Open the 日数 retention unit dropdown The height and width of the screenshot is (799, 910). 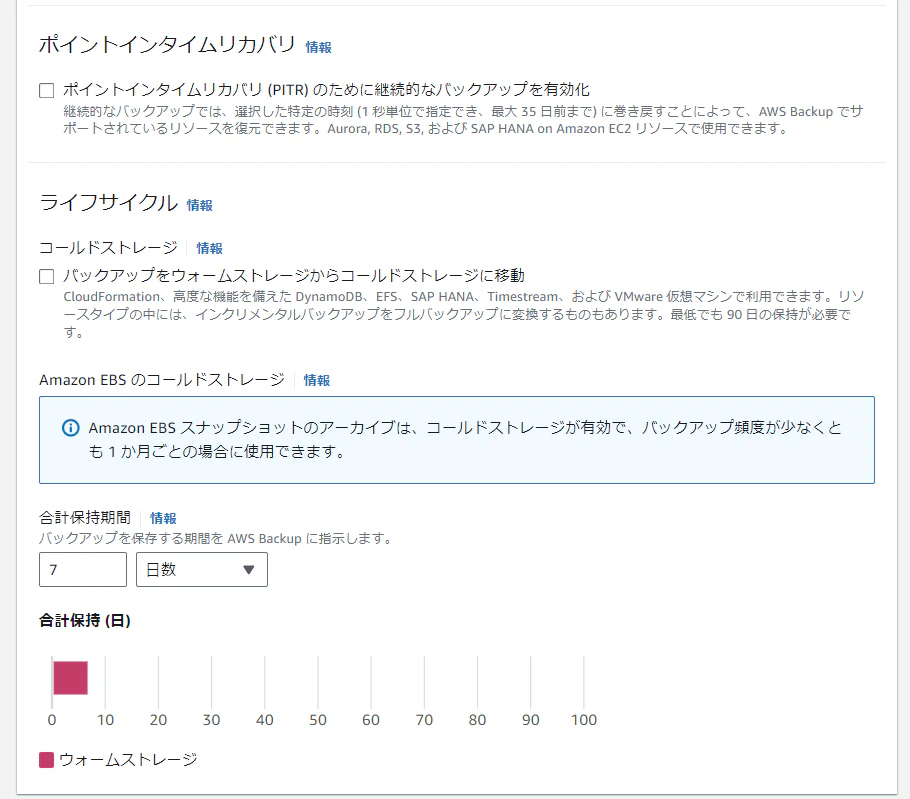click(202, 569)
